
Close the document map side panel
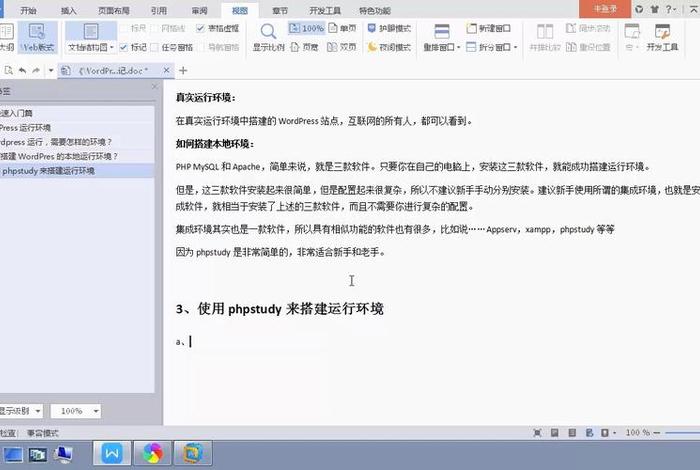(155, 87)
